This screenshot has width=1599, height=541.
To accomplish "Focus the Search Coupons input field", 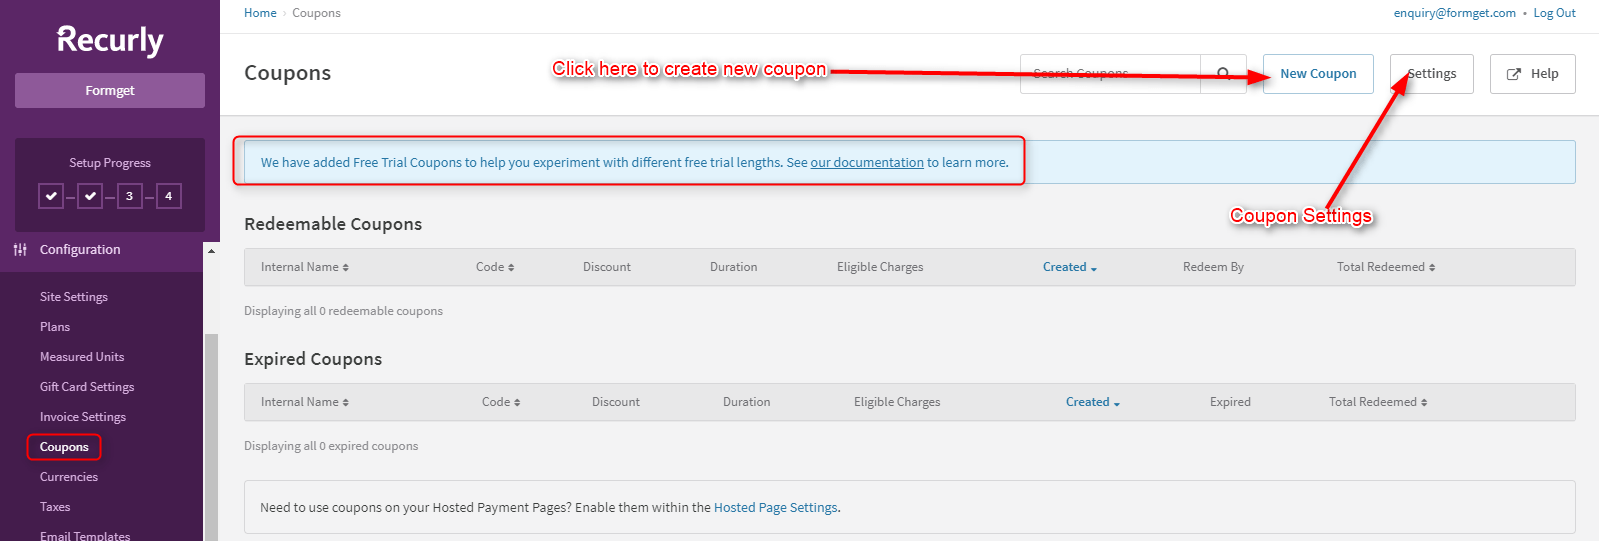I will tap(1110, 74).
